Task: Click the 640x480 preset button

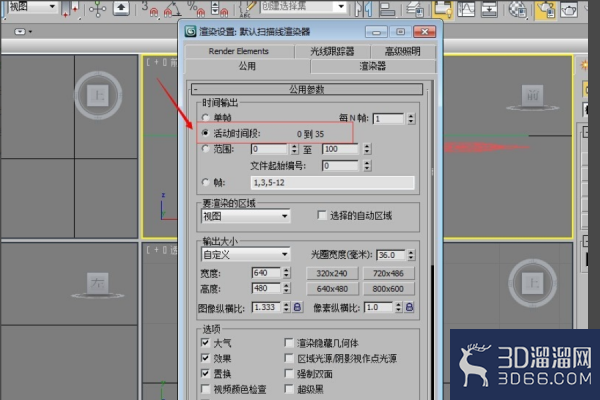Action: coord(332,289)
